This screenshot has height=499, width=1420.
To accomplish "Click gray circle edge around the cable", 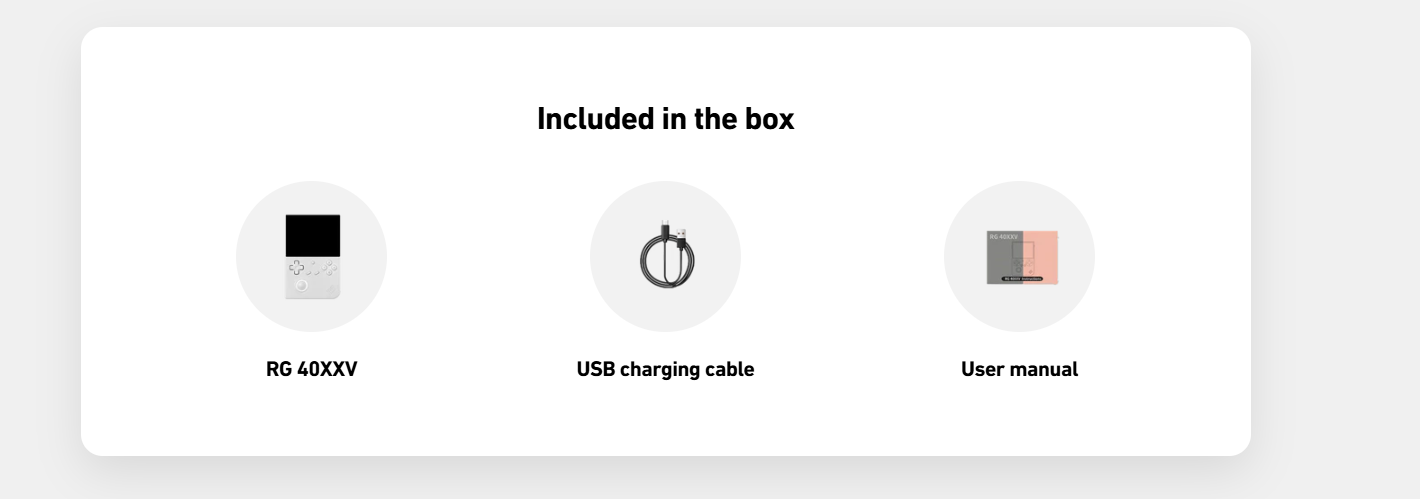I will [600, 256].
